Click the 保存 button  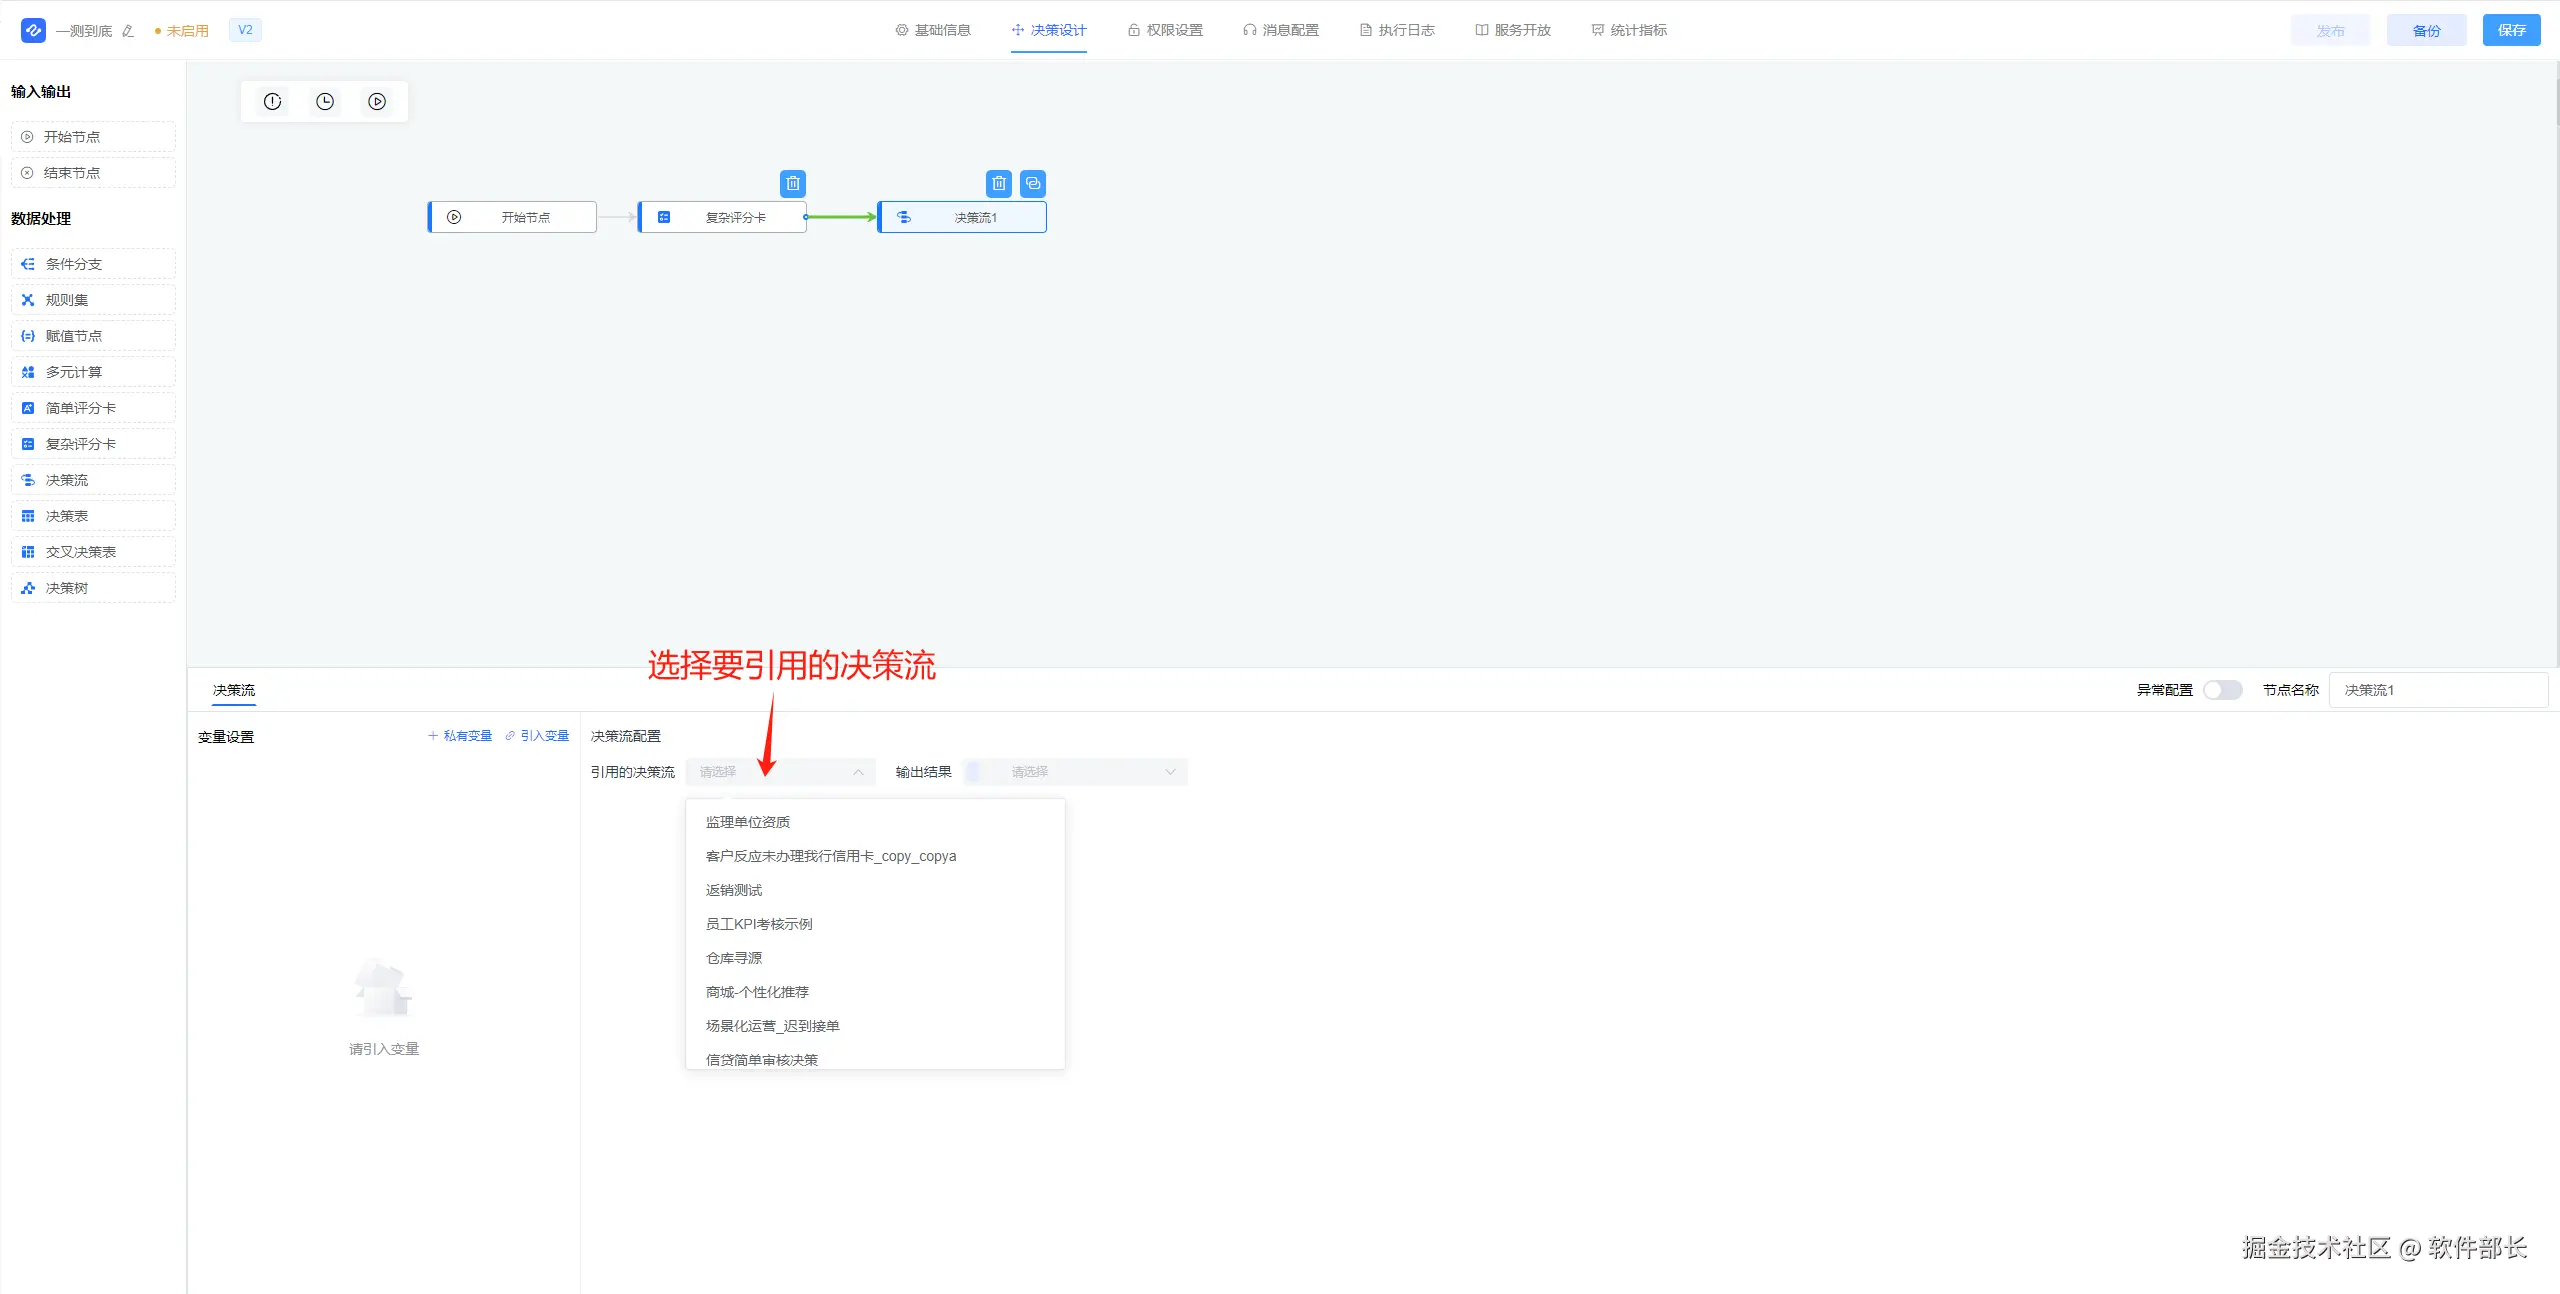pyautogui.click(x=2511, y=30)
